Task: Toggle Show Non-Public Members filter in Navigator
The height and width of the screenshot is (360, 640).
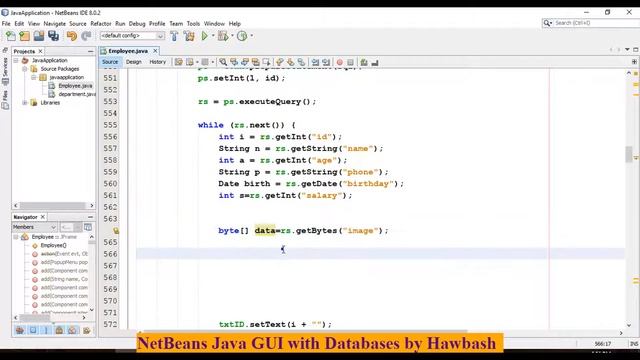Action: click(59, 330)
